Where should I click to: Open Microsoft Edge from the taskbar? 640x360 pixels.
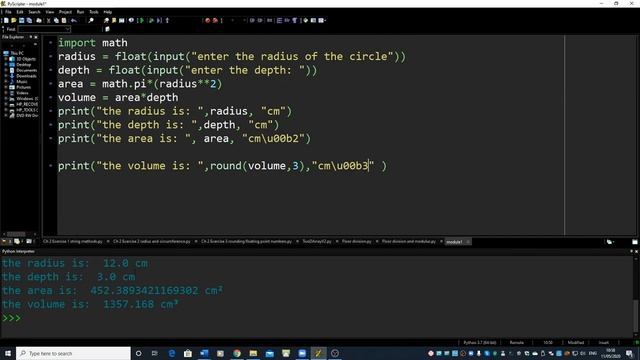point(171,353)
